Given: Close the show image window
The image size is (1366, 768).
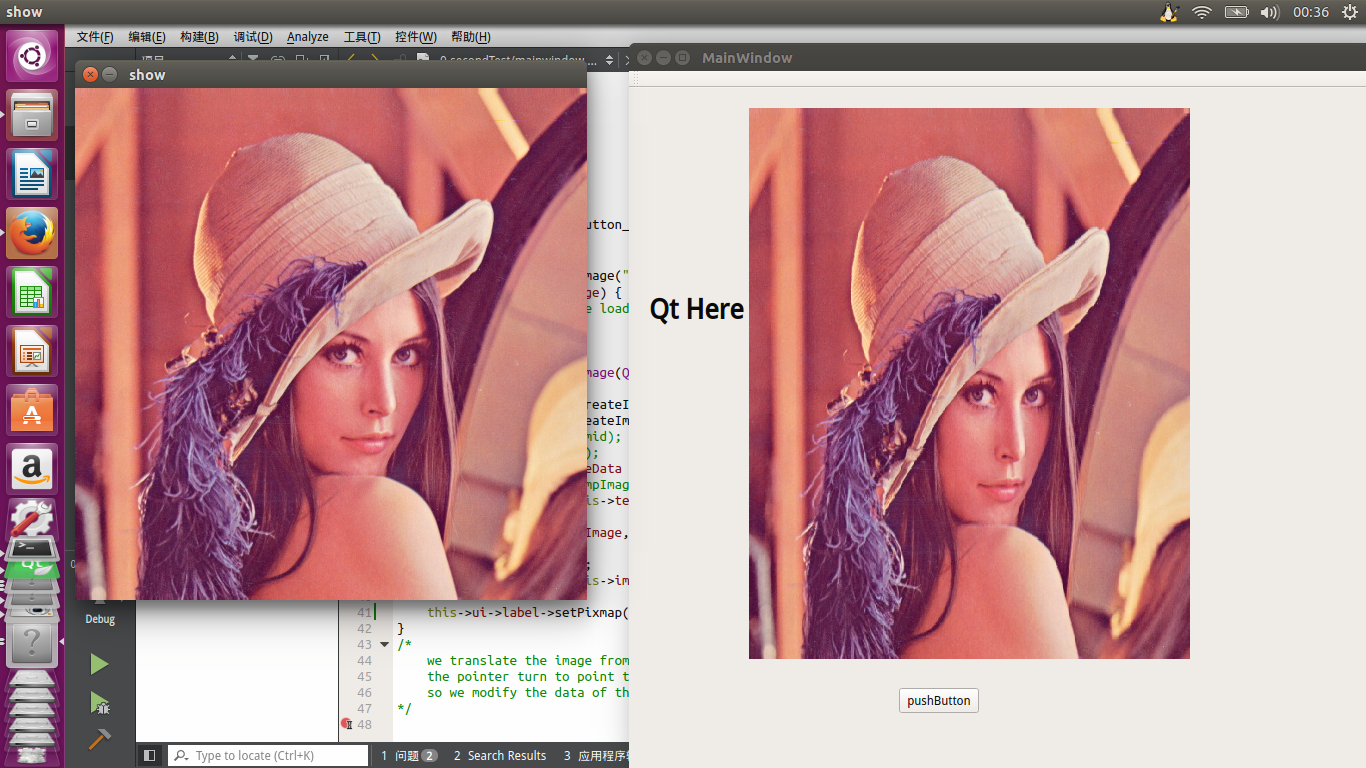Looking at the screenshot, I should click(90, 74).
